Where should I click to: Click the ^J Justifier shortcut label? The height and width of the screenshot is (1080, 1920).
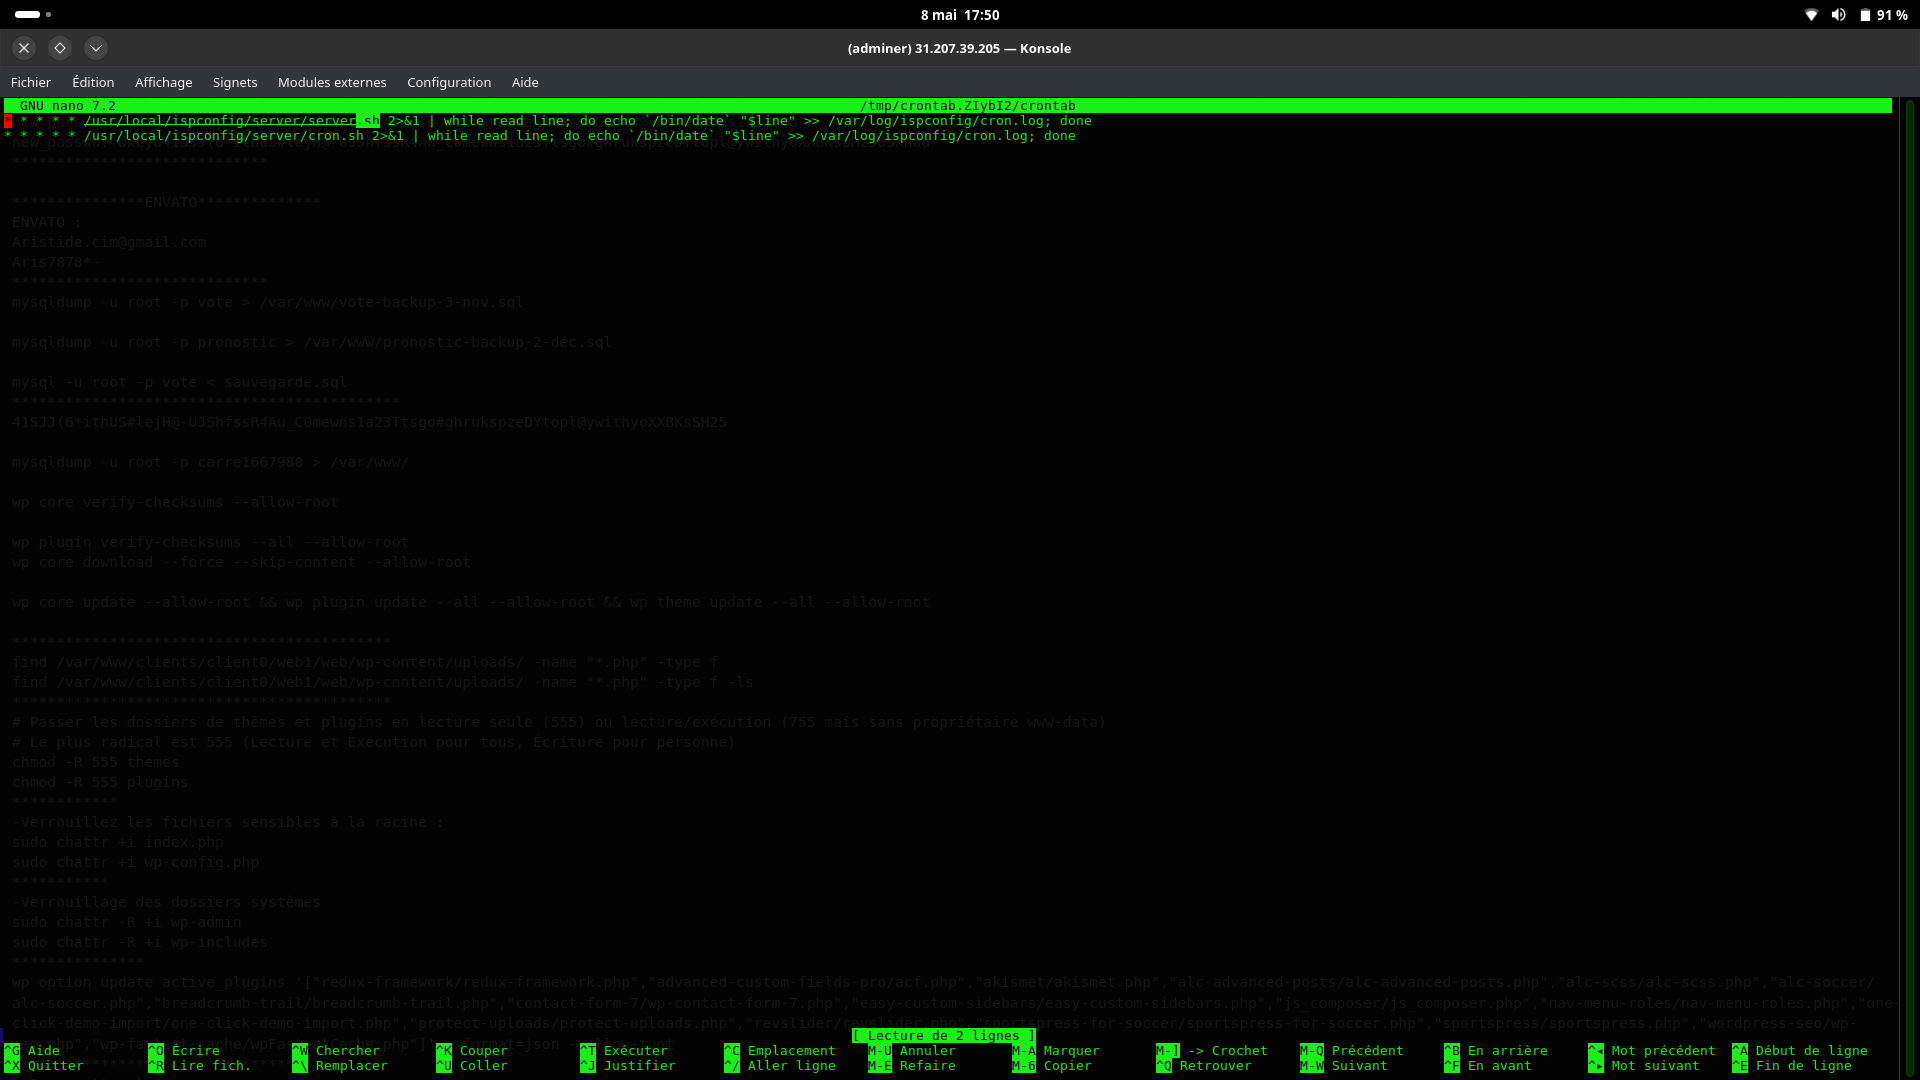pyautogui.click(x=628, y=1066)
